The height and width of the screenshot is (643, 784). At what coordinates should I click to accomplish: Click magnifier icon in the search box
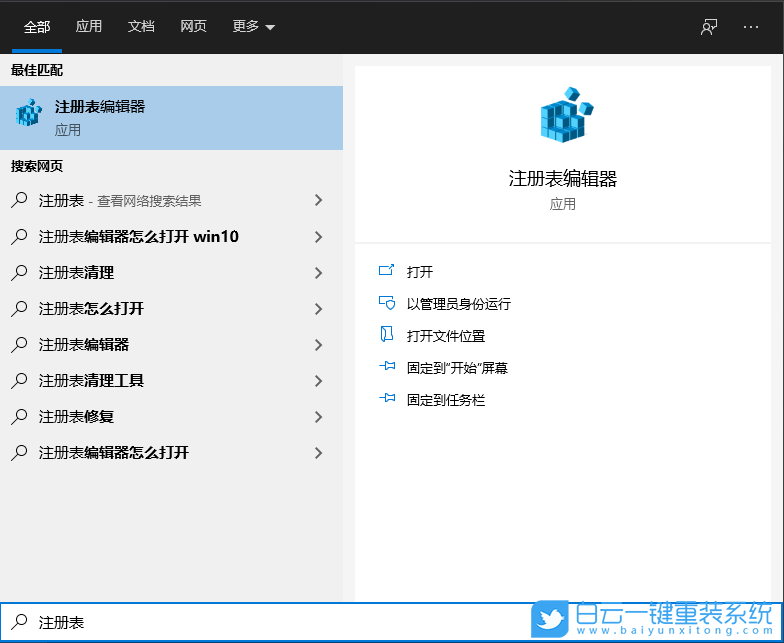click(19, 622)
